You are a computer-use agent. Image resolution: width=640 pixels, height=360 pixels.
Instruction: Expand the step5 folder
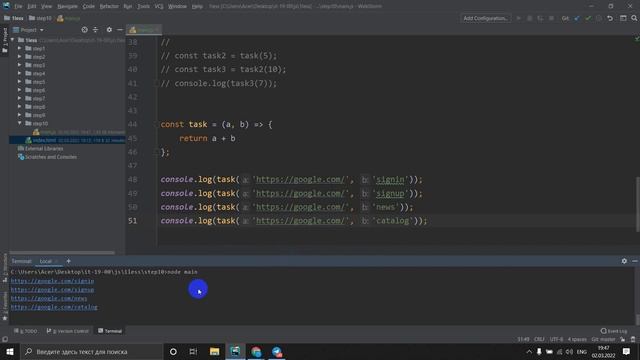(x=20, y=82)
